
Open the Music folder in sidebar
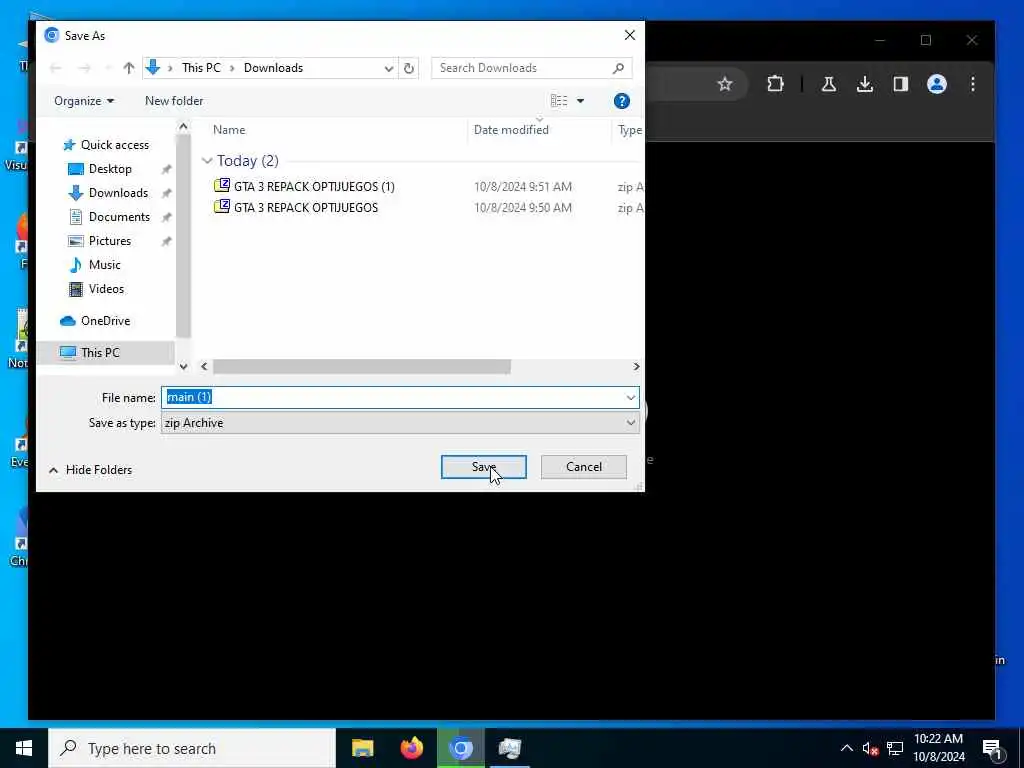[x=104, y=264]
